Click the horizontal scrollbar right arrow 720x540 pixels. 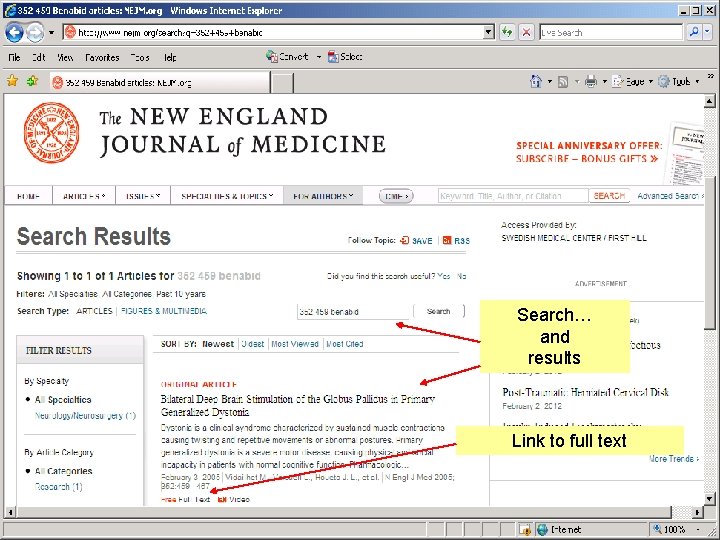coord(698,512)
